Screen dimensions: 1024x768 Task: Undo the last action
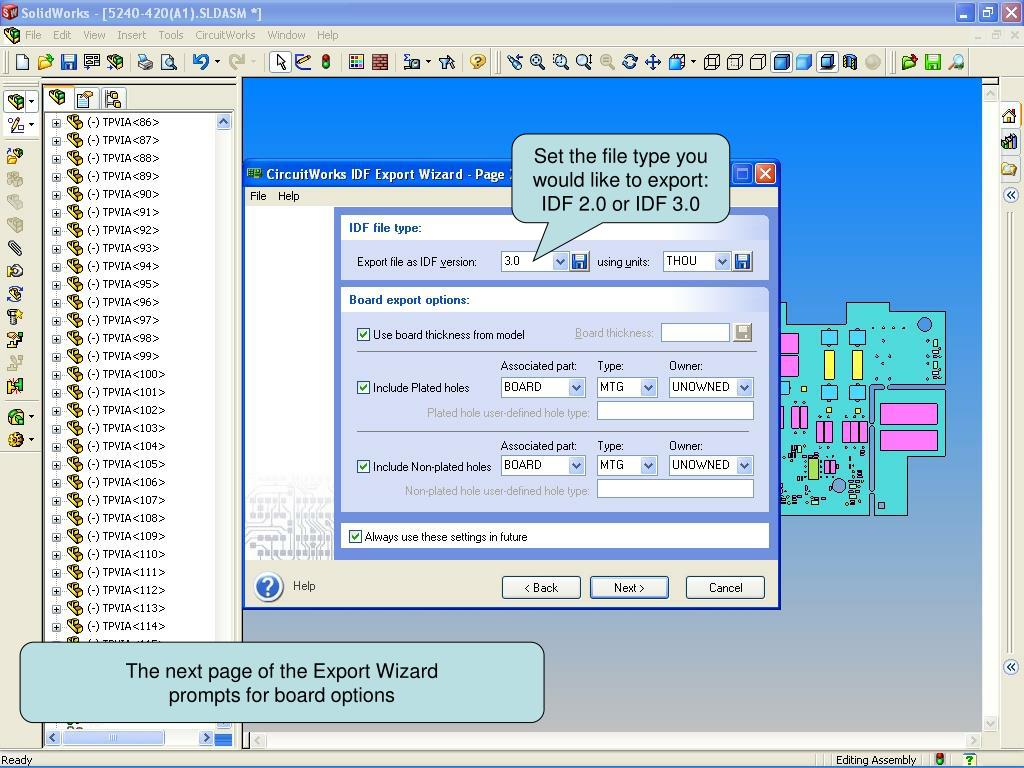200,62
